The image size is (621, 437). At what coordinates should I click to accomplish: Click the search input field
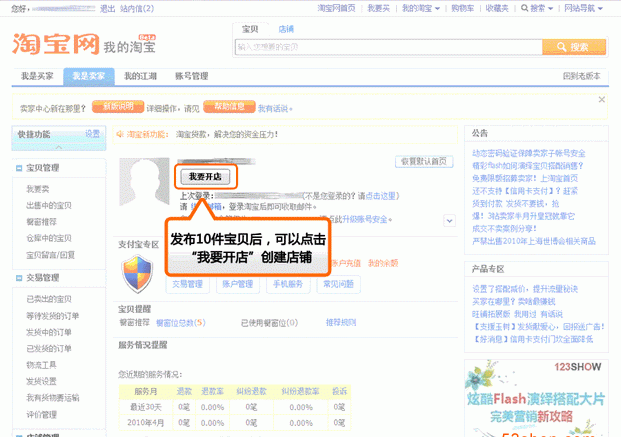pyautogui.click(x=389, y=47)
